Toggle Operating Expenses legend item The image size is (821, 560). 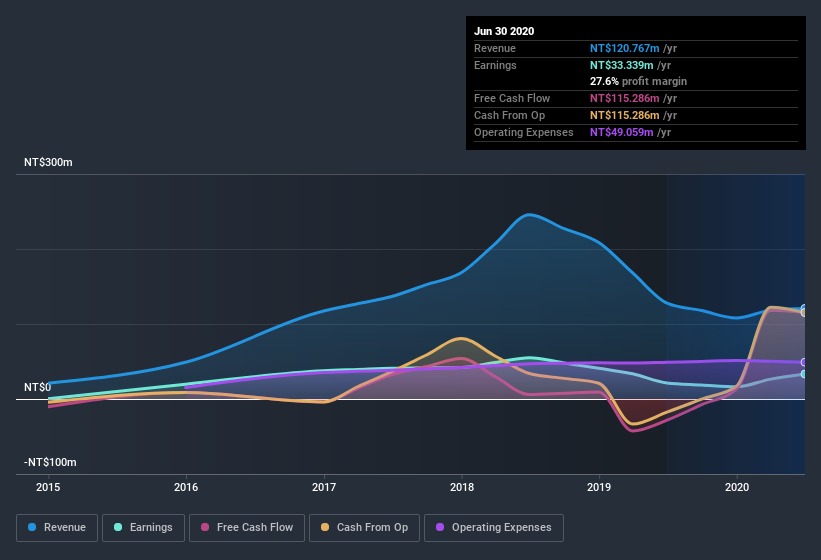click(x=493, y=527)
